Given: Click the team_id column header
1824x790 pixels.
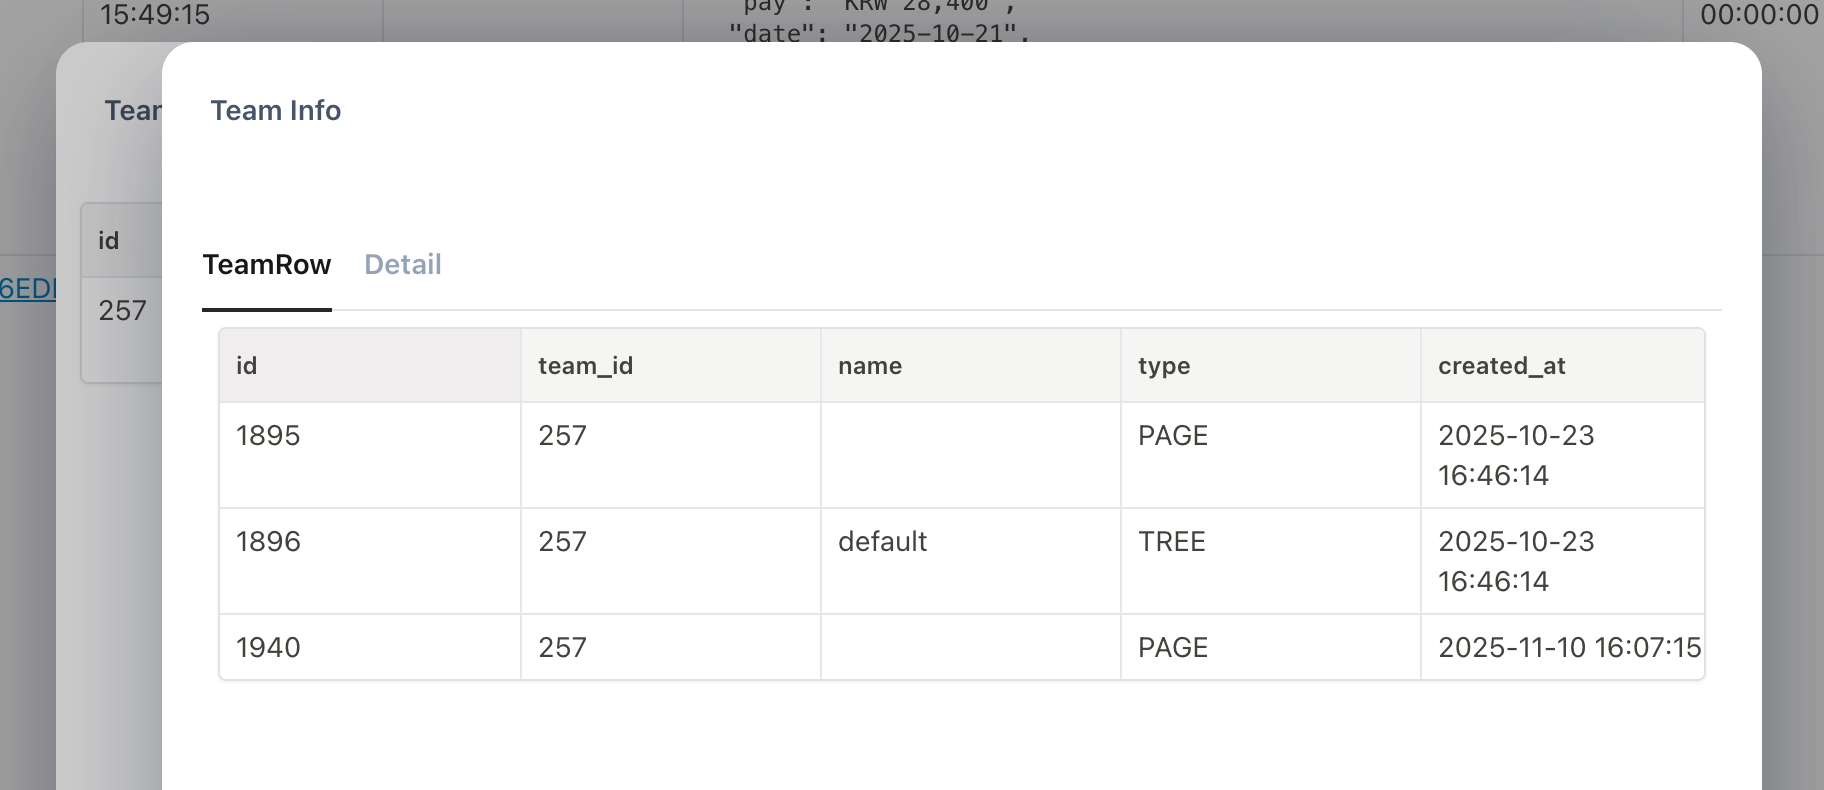Looking at the screenshot, I should point(671,366).
